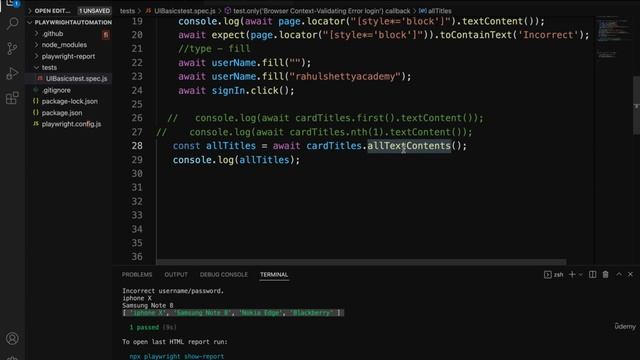This screenshot has height=360, width=640.
Task: Click the cardTitles.nth(1) comment line 27
Action: click(x=314, y=132)
